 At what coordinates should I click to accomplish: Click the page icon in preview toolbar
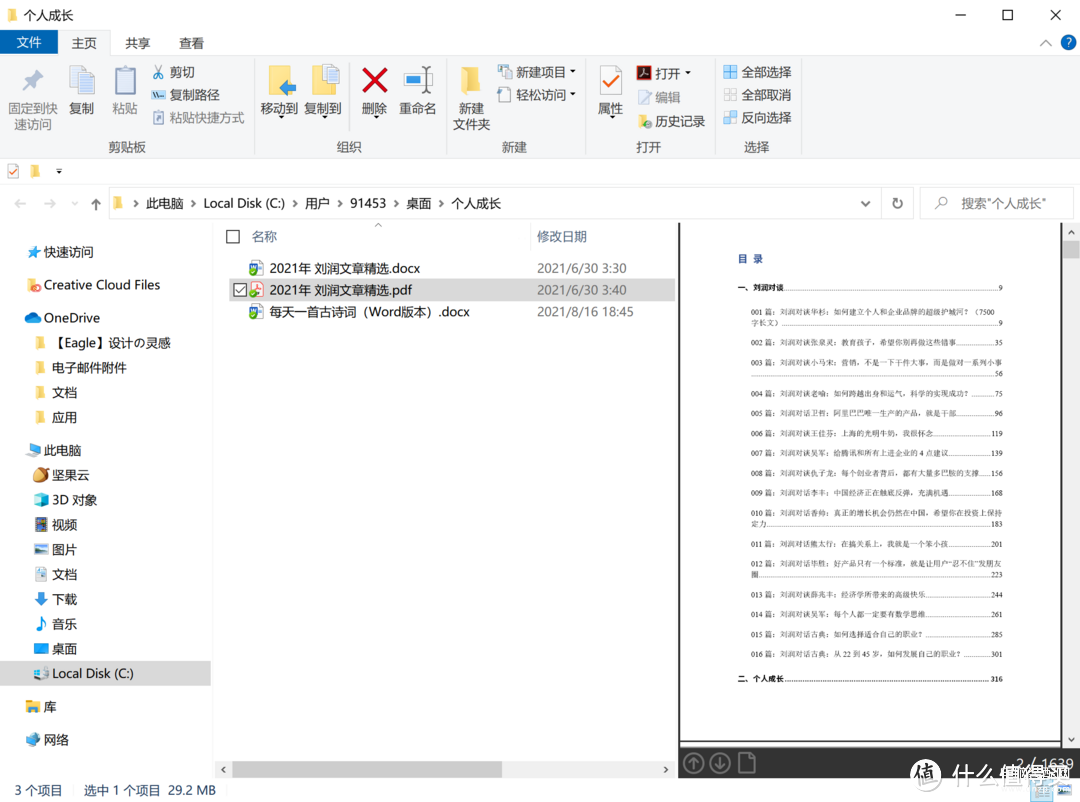point(747,763)
